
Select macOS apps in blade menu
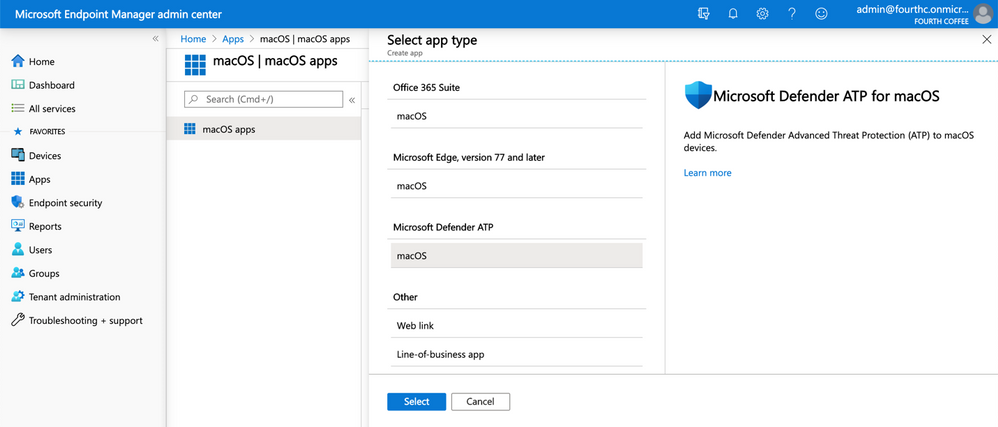coord(264,129)
